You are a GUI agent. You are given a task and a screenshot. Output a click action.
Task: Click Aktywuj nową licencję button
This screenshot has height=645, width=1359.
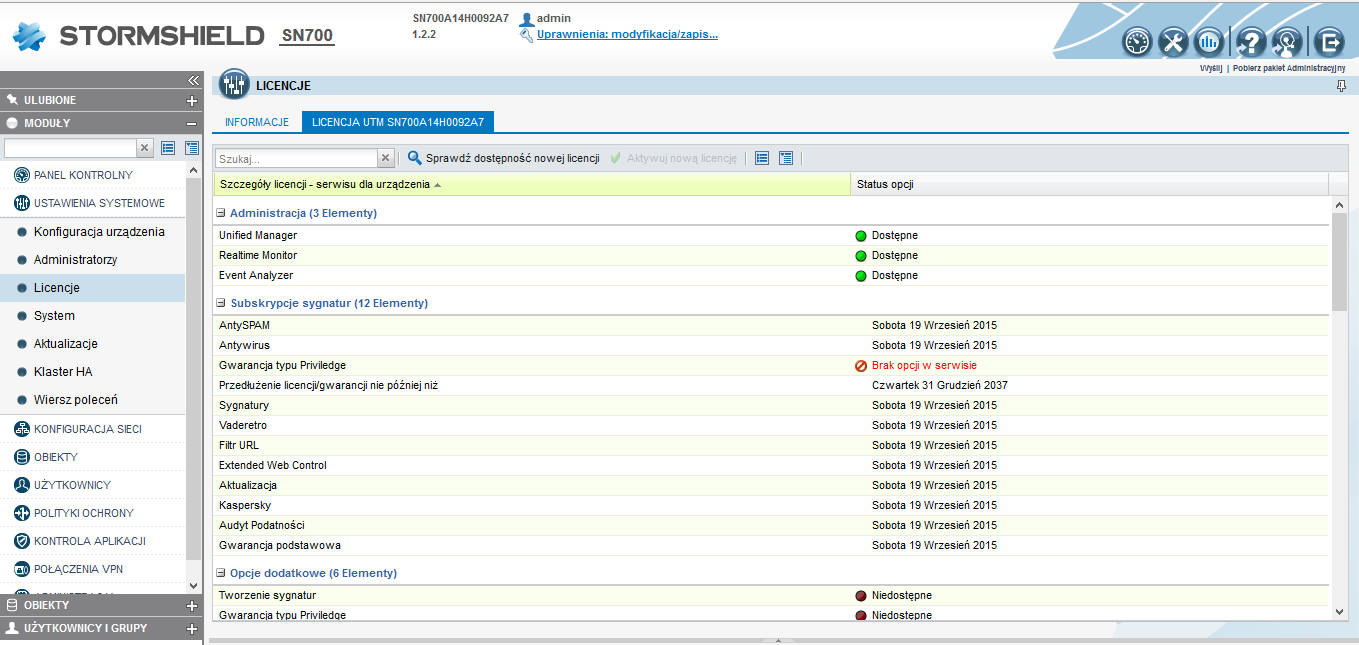673,158
